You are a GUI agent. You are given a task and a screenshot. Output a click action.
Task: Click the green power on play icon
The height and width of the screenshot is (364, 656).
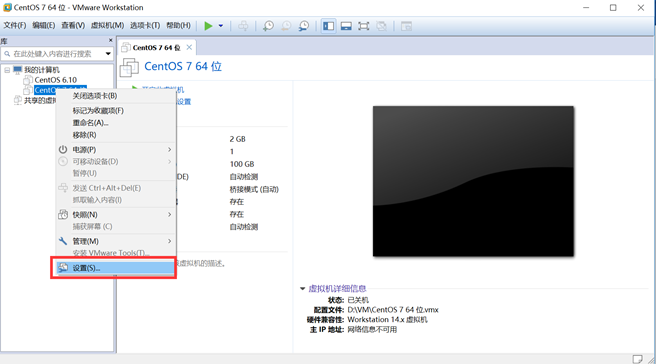pos(208,26)
